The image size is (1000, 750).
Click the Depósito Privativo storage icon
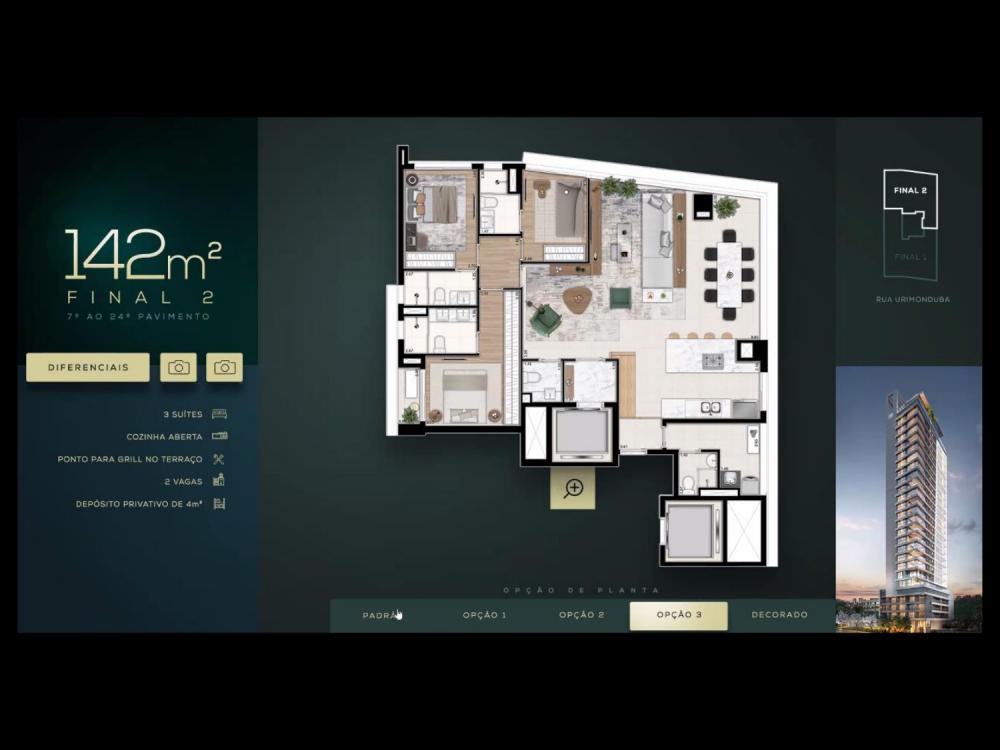pos(219,503)
